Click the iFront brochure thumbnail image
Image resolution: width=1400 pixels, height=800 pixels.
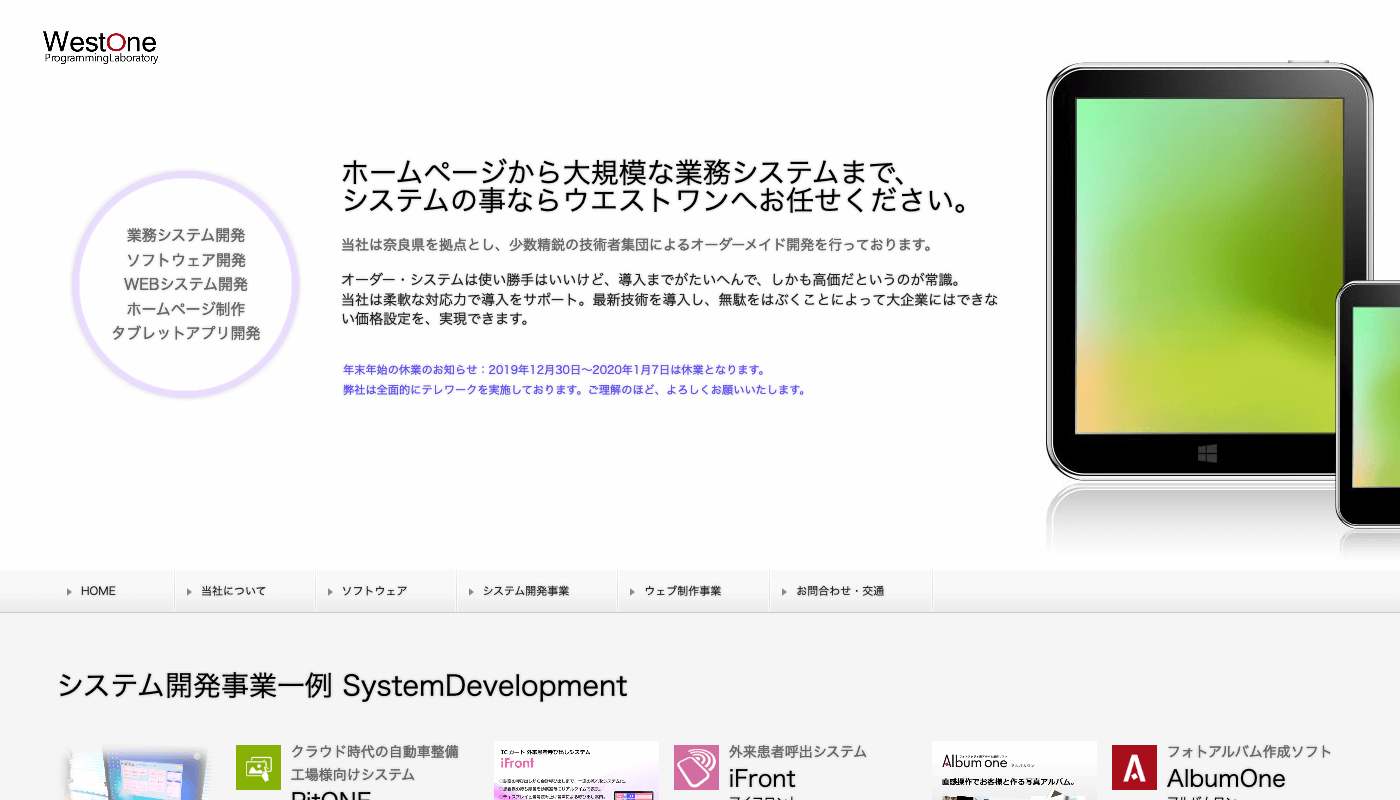(x=576, y=771)
